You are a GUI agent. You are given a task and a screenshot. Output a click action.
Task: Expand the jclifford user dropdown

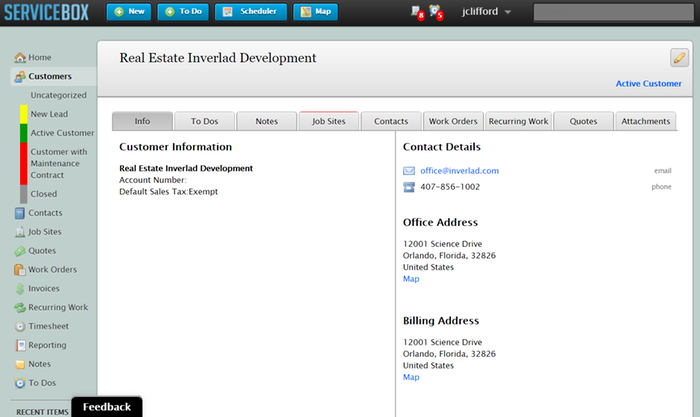[486, 12]
